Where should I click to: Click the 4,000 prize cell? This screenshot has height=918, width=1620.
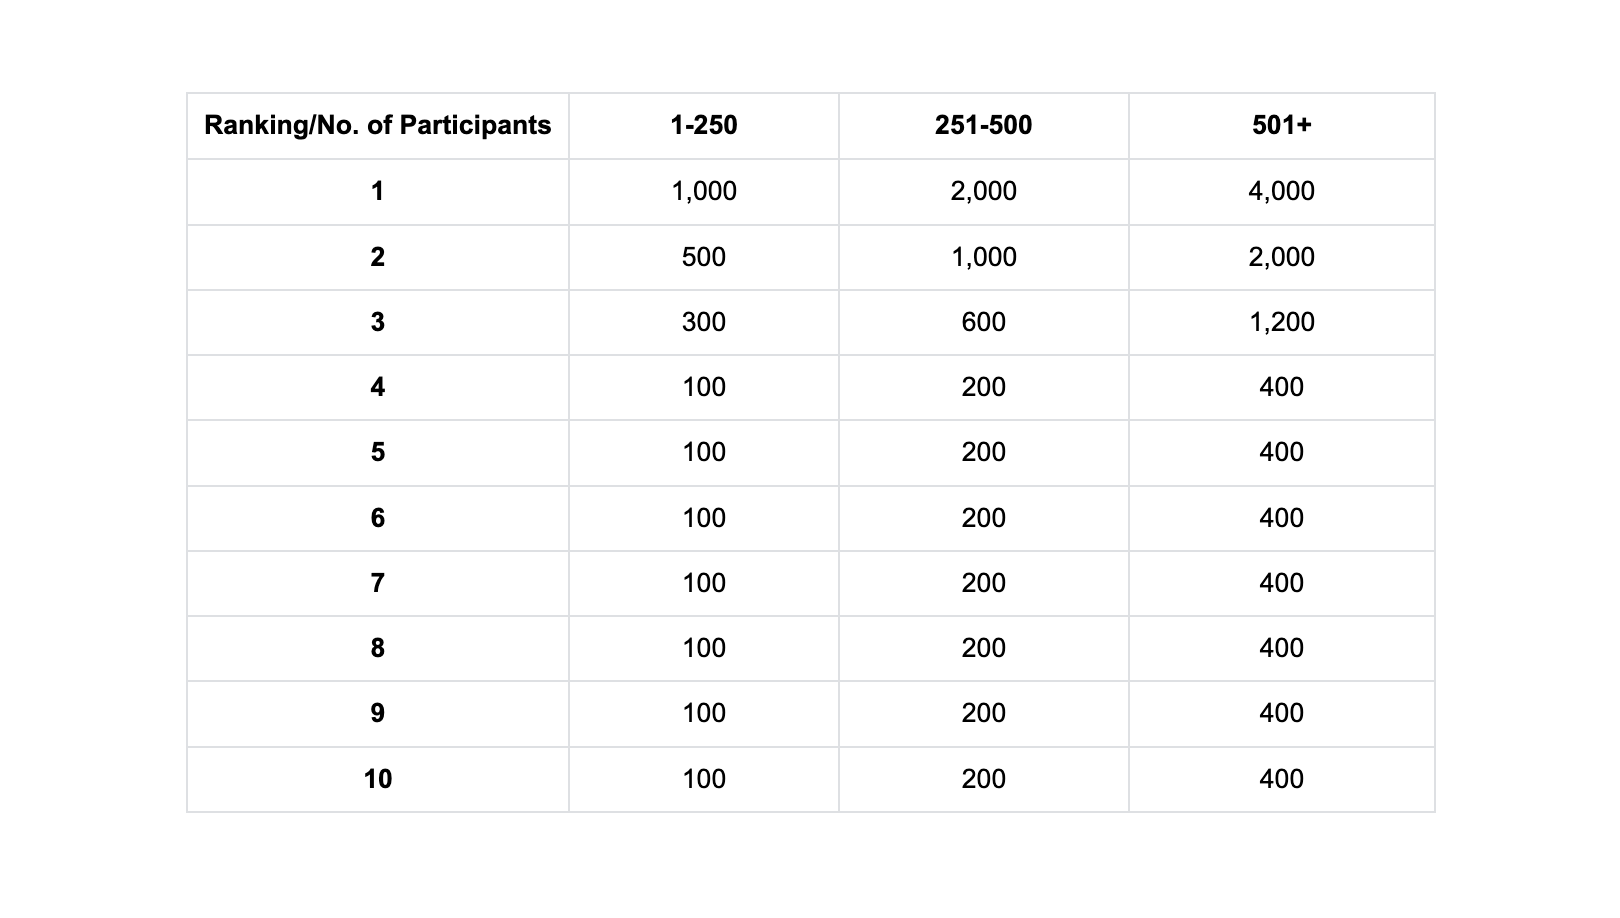point(1282,192)
